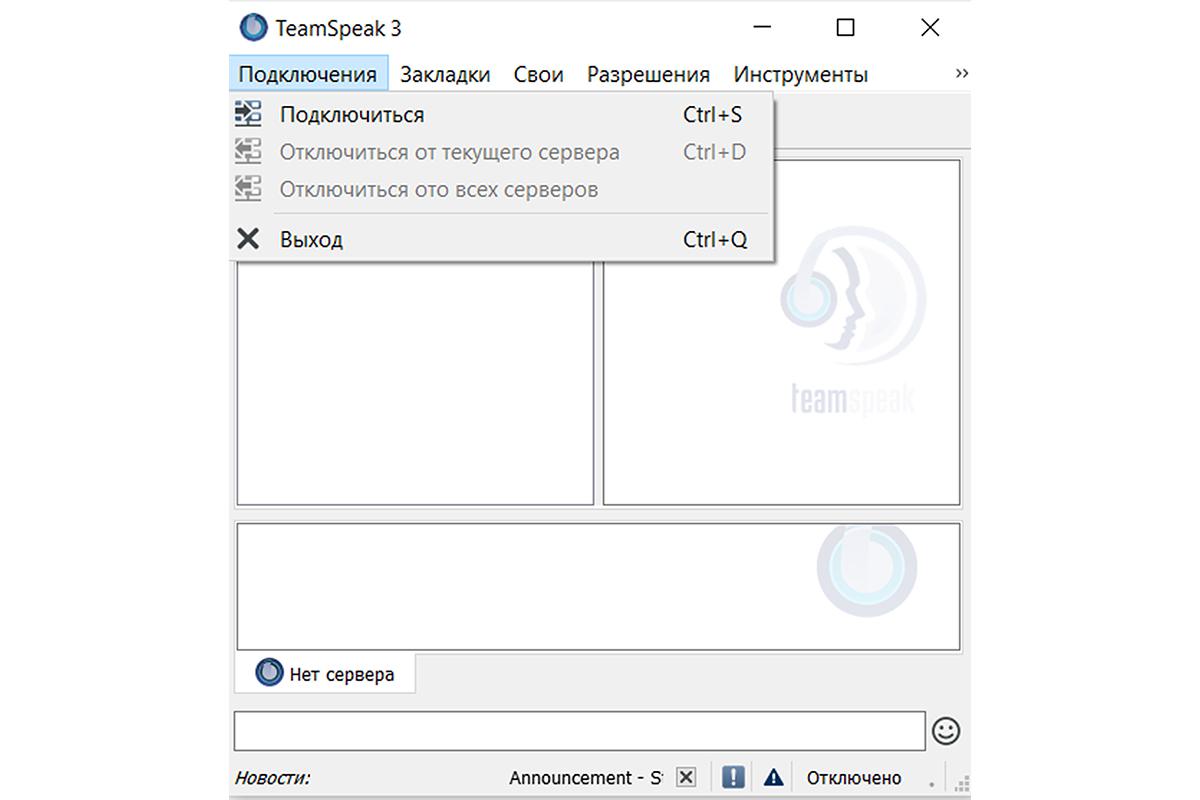Click the X exit icon next to Выход
This screenshot has height=800, width=1200.
coord(249,238)
